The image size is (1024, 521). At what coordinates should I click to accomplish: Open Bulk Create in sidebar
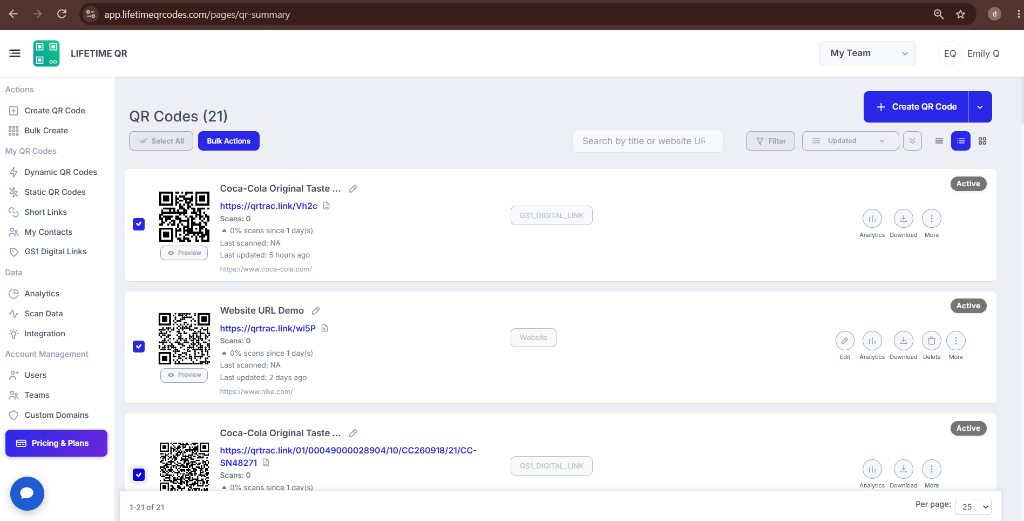[x=46, y=131]
